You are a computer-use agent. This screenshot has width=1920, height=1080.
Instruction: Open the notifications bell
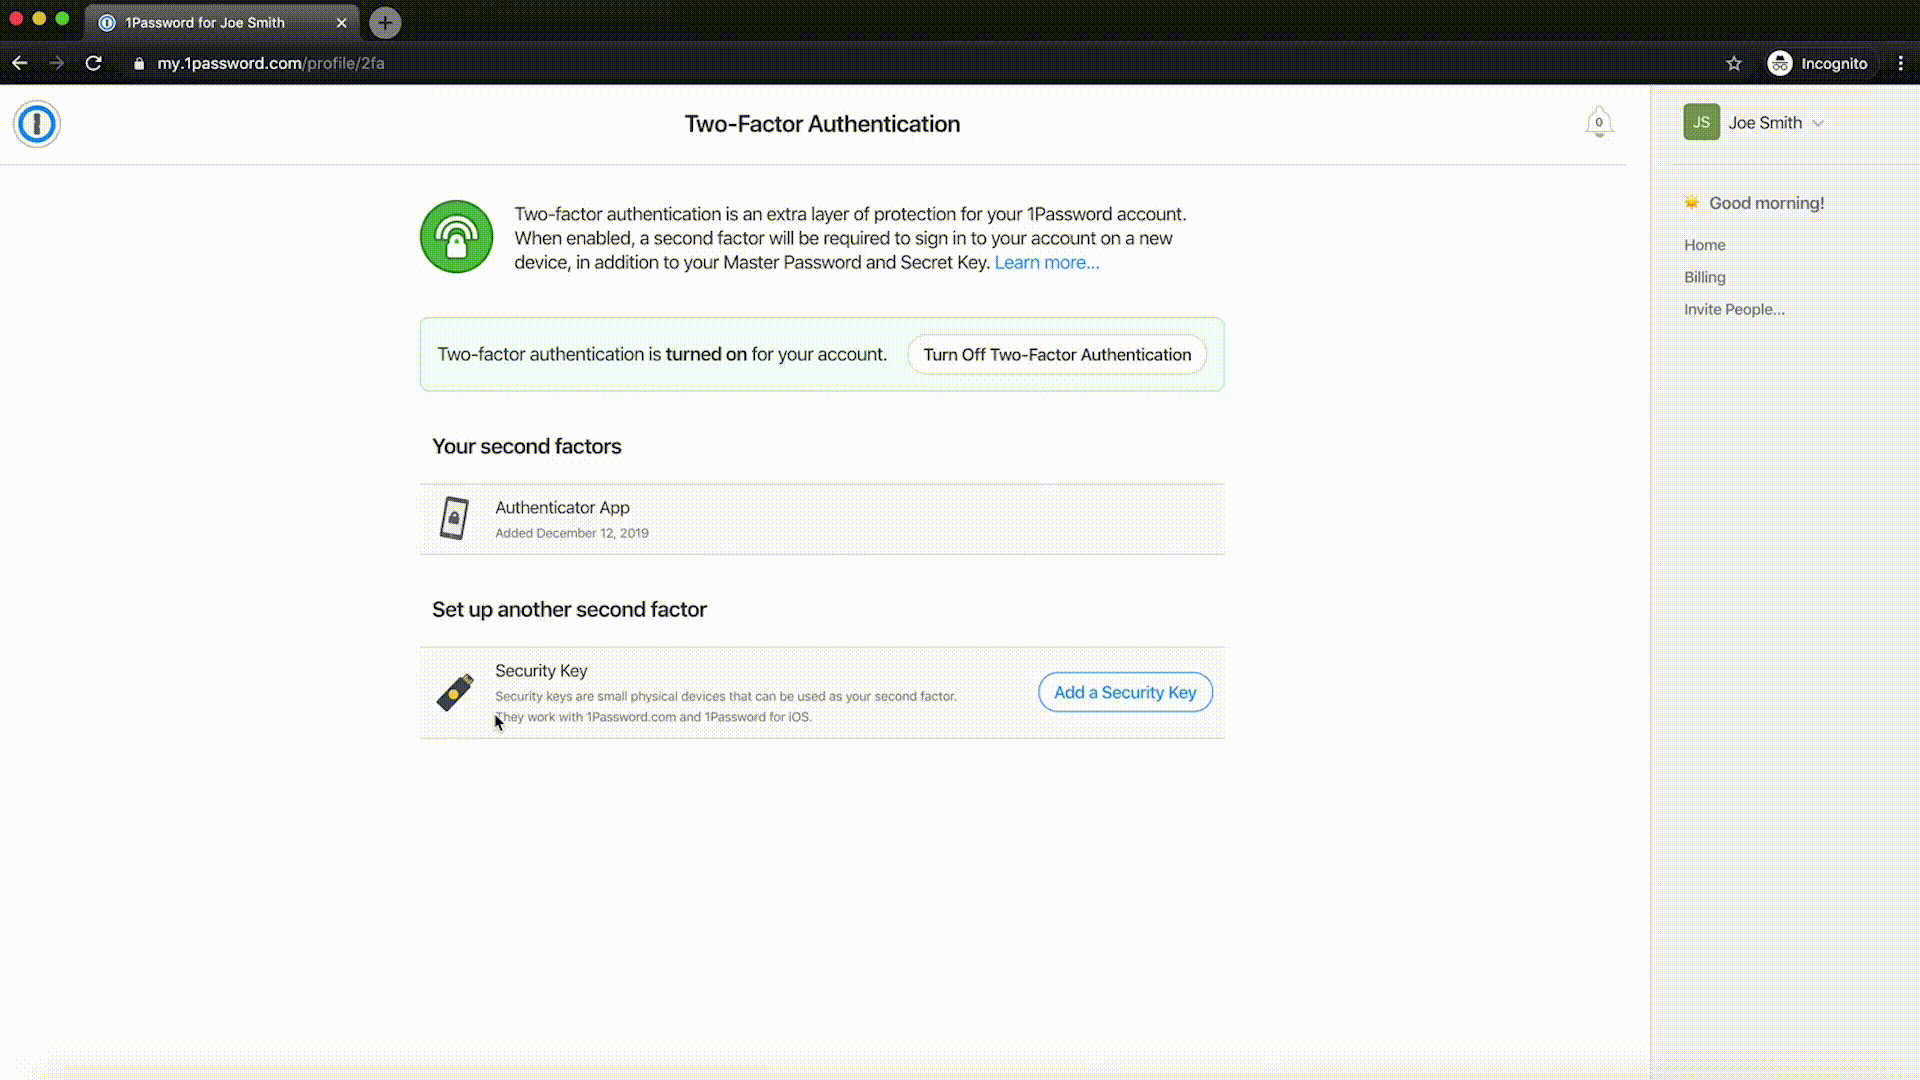(1598, 122)
